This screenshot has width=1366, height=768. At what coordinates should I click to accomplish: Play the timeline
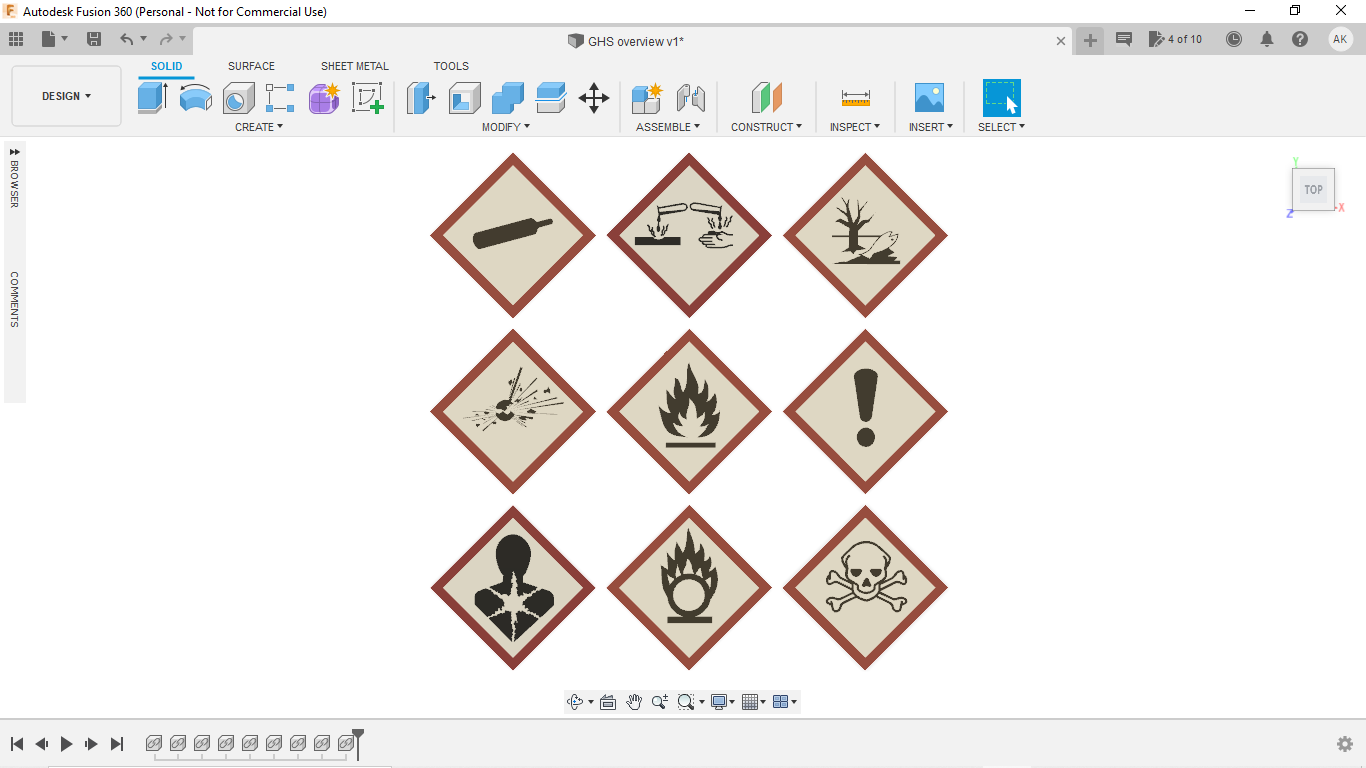tap(67, 744)
